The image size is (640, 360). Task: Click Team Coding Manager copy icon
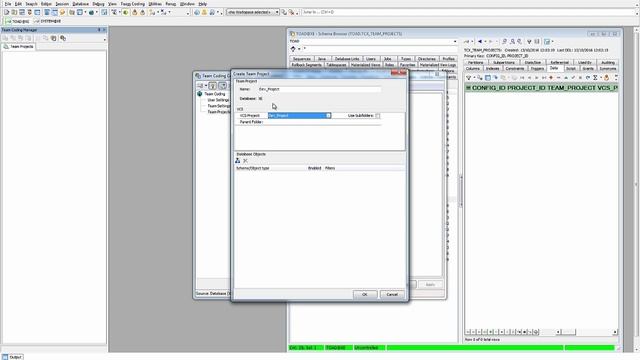[x=53, y=38]
